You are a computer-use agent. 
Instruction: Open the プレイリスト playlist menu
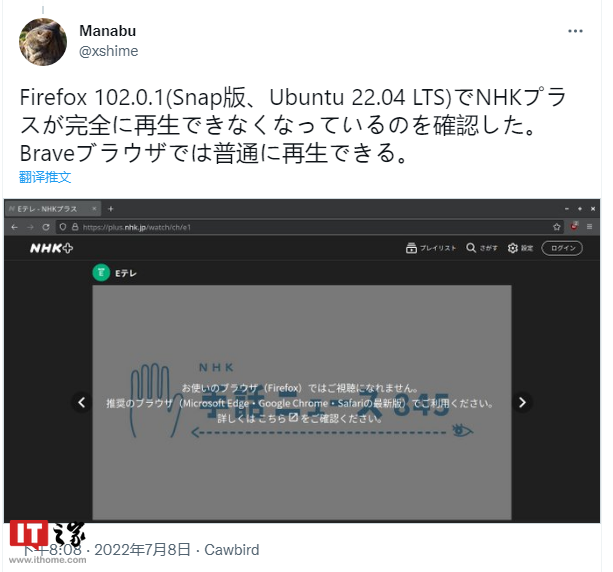431,248
